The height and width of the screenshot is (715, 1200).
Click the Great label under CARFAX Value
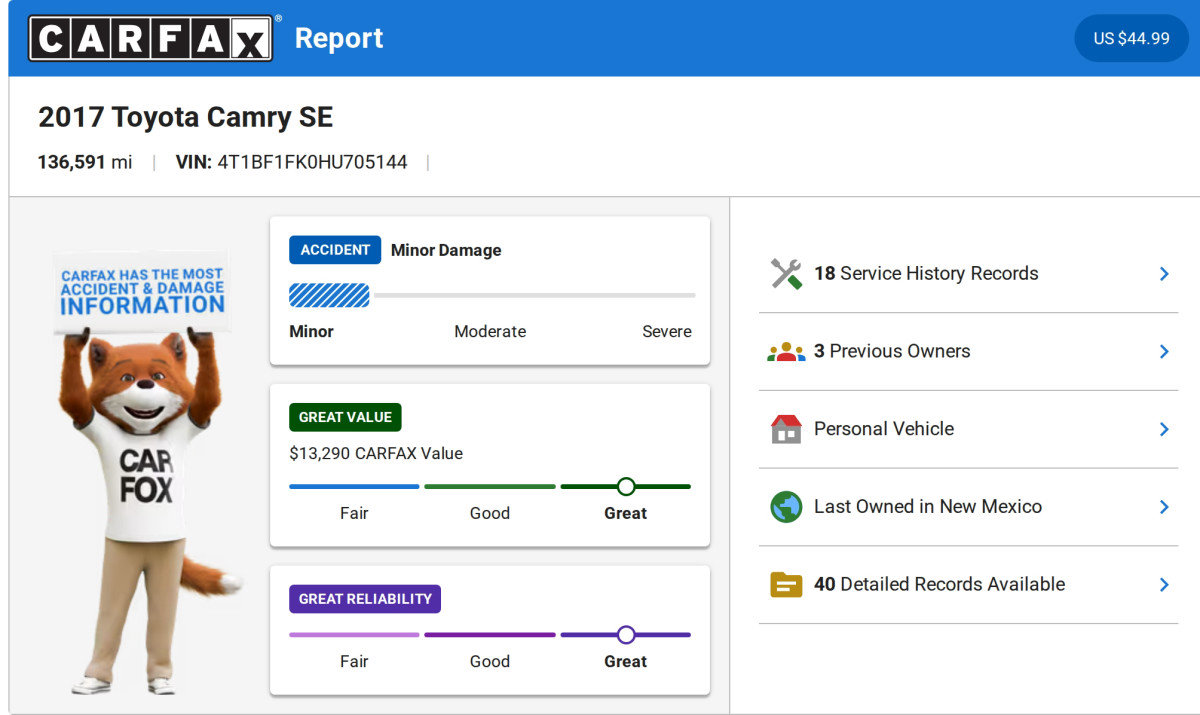click(x=626, y=513)
